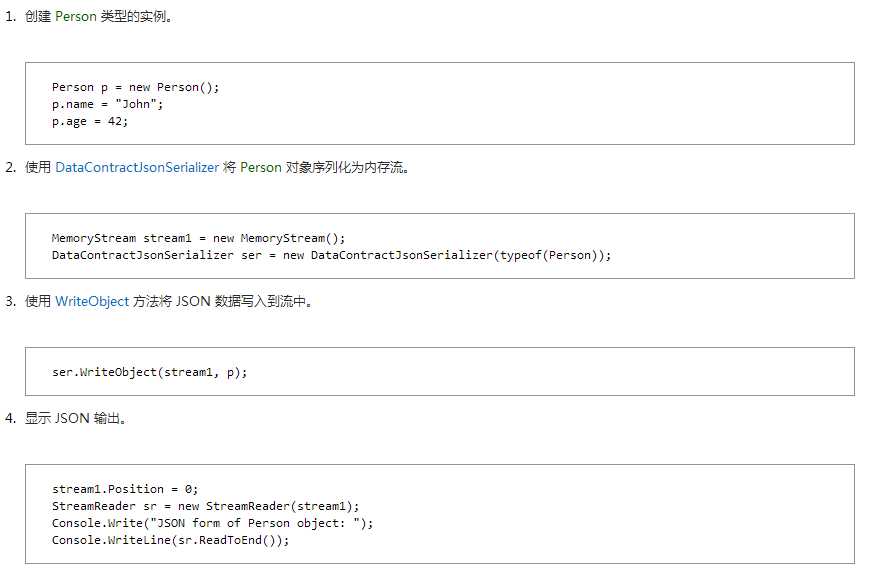Click the MemoryStream stream1 declaration line
Viewport: 874px width, 575px height.
tap(198, 238)
